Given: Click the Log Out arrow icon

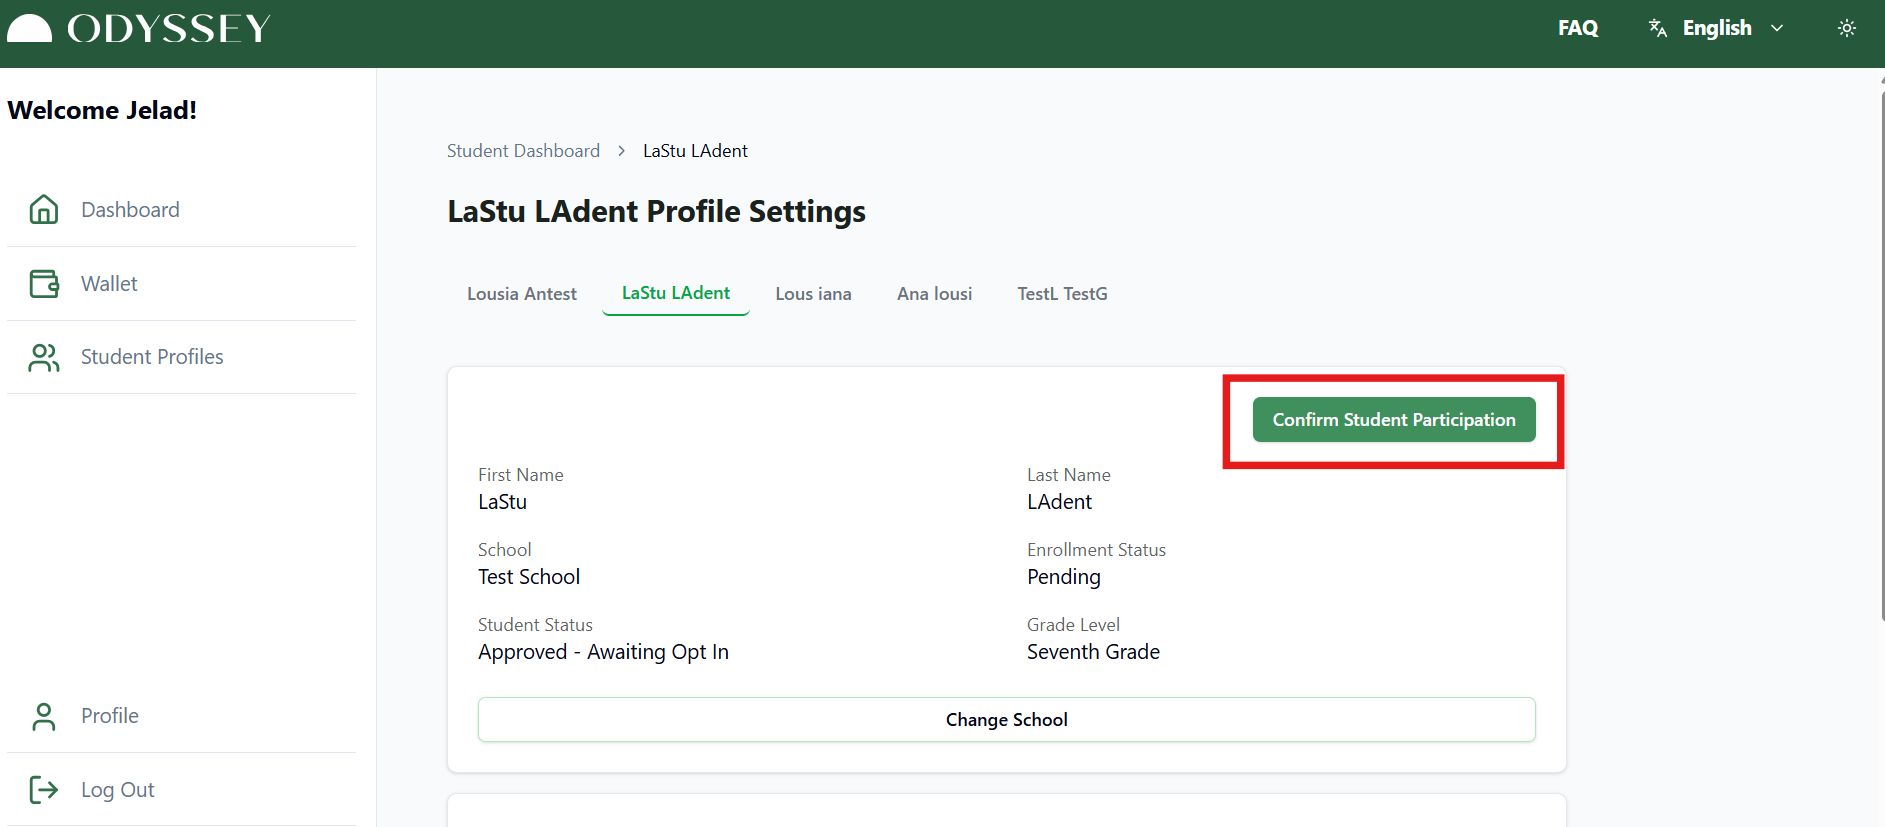Looking at the screenshot, I should click(44, 790).
